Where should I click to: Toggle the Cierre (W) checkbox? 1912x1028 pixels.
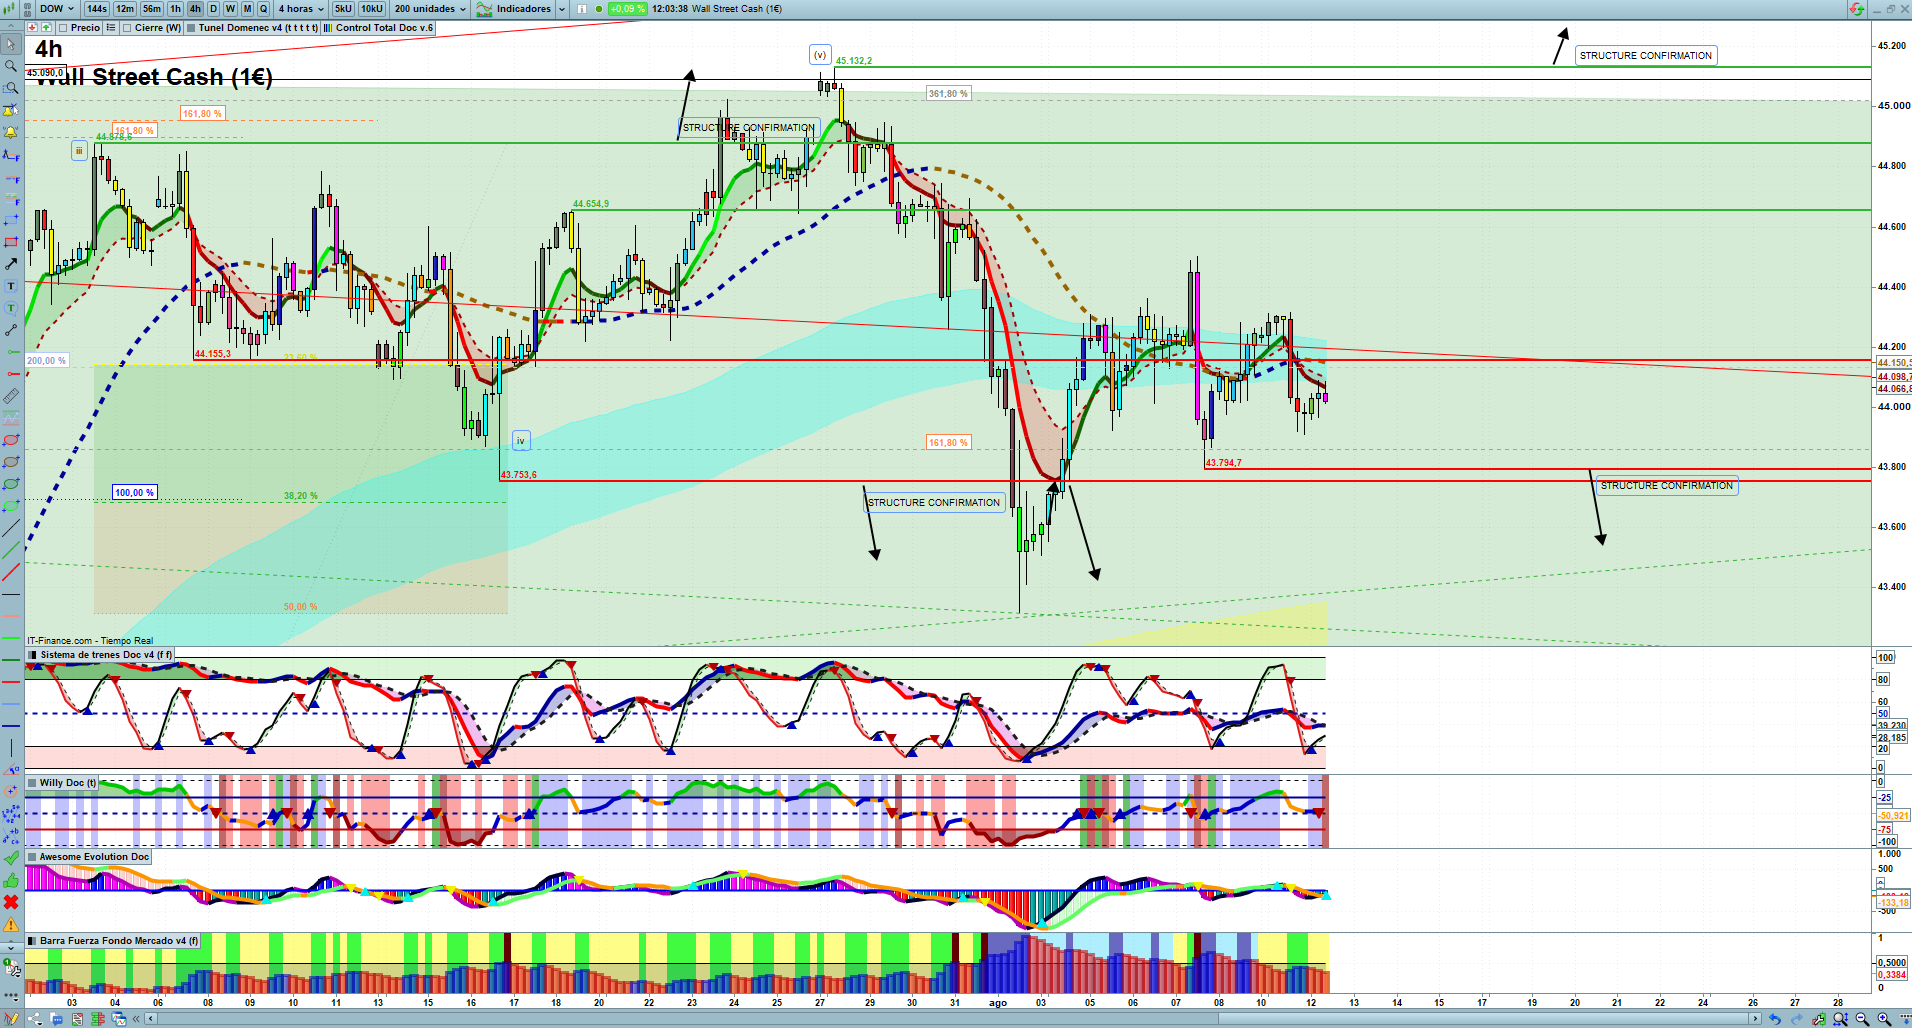(127, 28)
